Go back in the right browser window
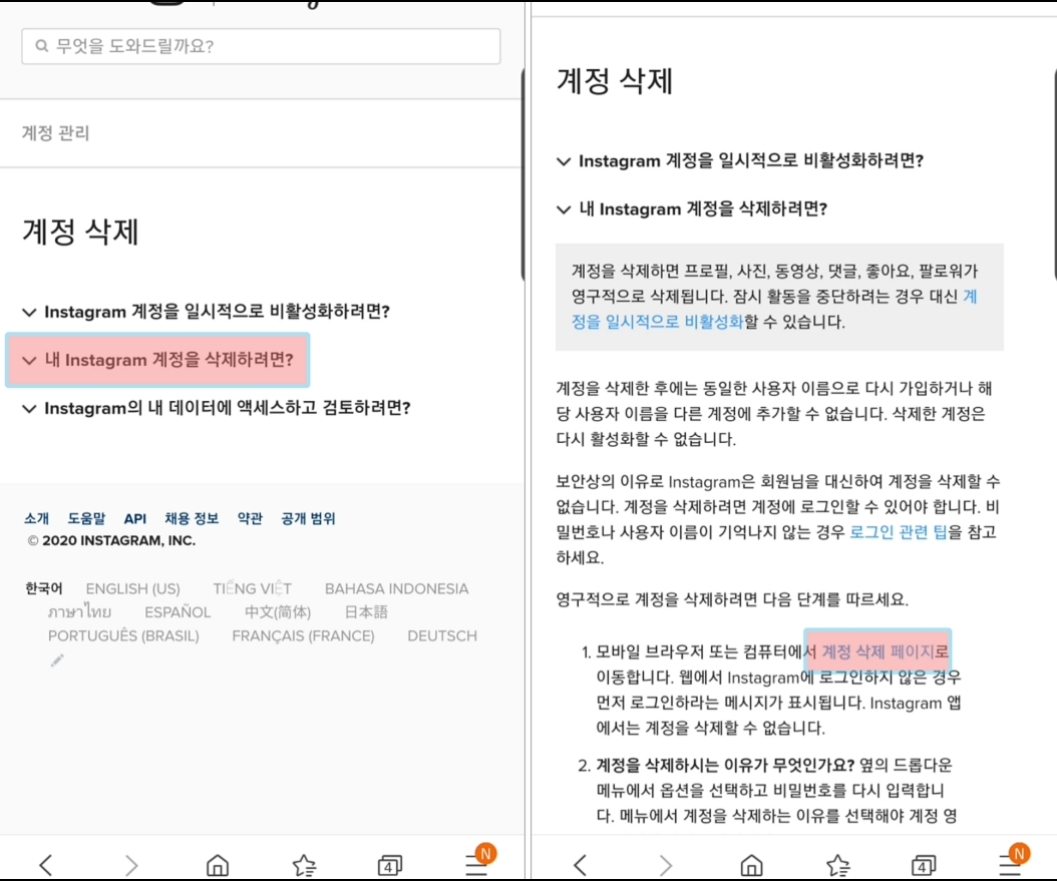The height and width of the screenshot is (881, 1057). [580, 865]
